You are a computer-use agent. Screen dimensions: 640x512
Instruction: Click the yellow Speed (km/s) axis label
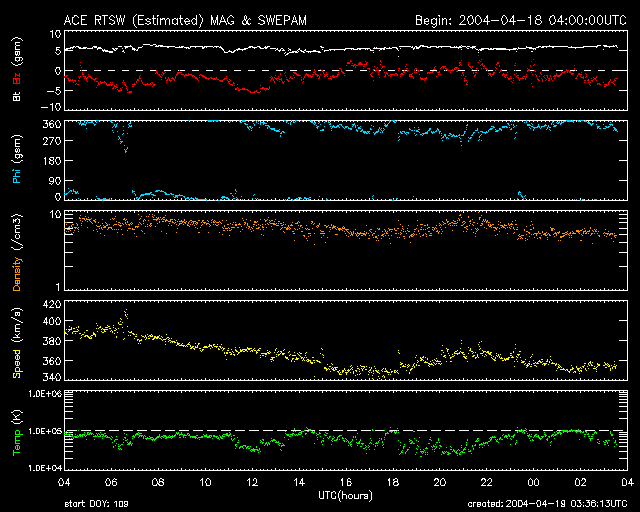click(x=17, y=342)
